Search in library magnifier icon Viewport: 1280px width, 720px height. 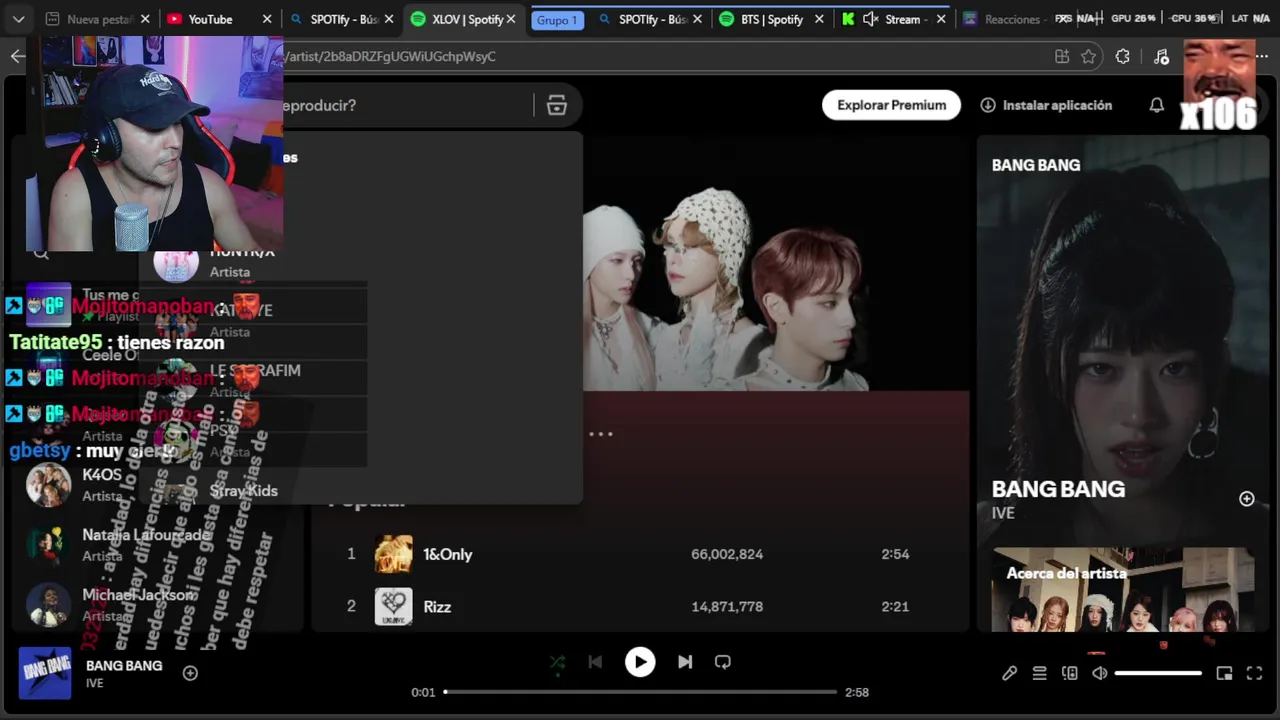coord(41,254)
